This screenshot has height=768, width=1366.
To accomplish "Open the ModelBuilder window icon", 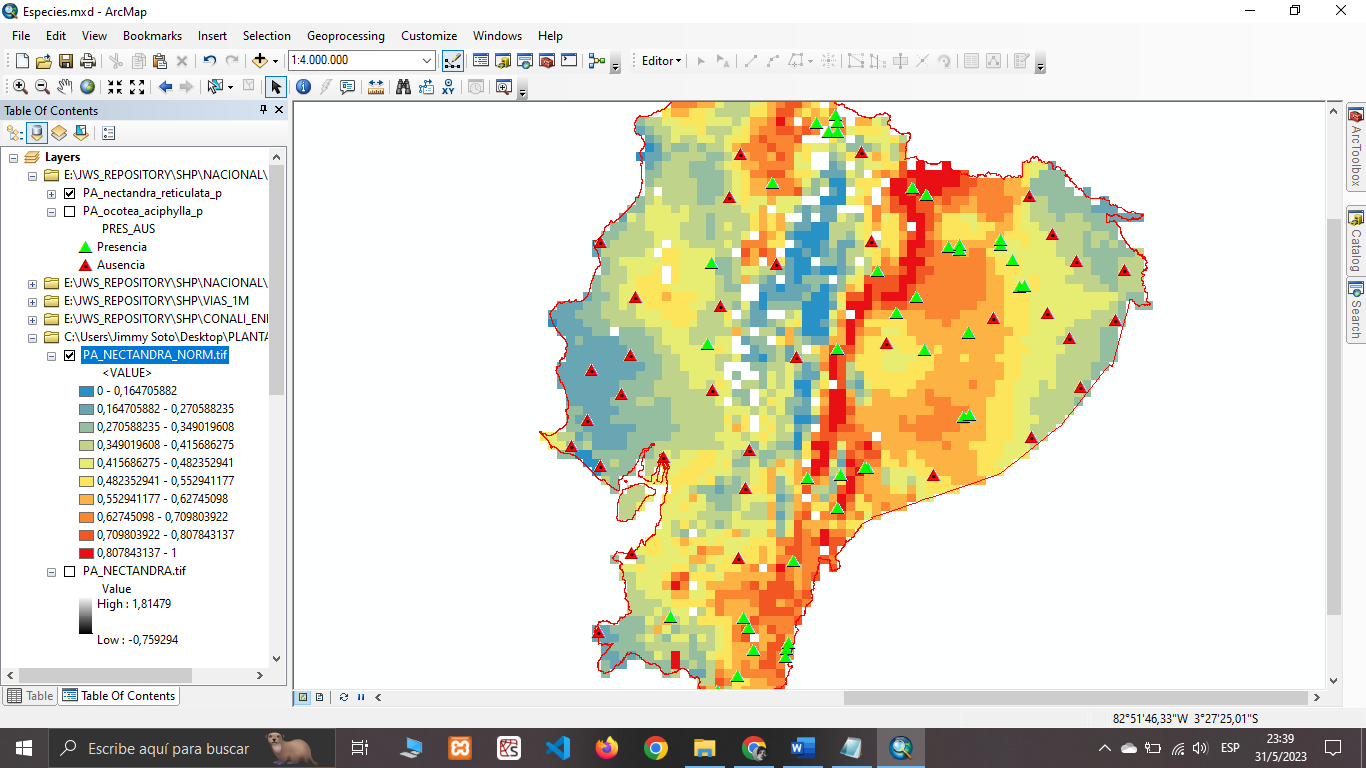I will pyautogui.click(x=597, y=61).
